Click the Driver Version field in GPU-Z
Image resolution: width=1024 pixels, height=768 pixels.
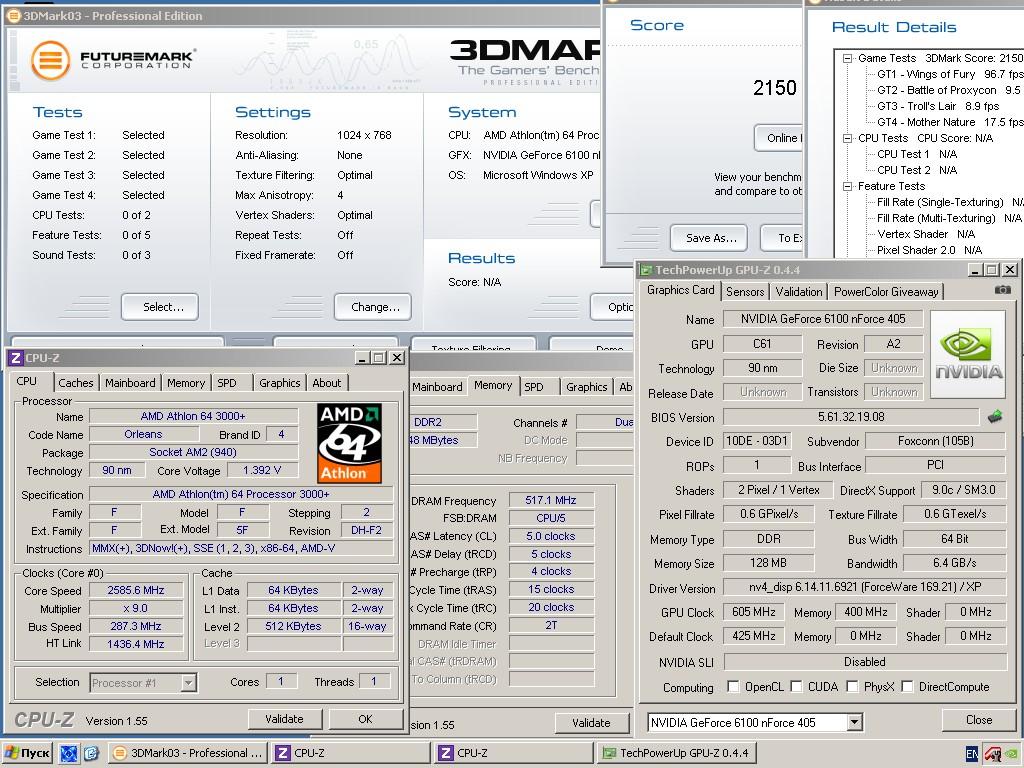tap(865, 587)
